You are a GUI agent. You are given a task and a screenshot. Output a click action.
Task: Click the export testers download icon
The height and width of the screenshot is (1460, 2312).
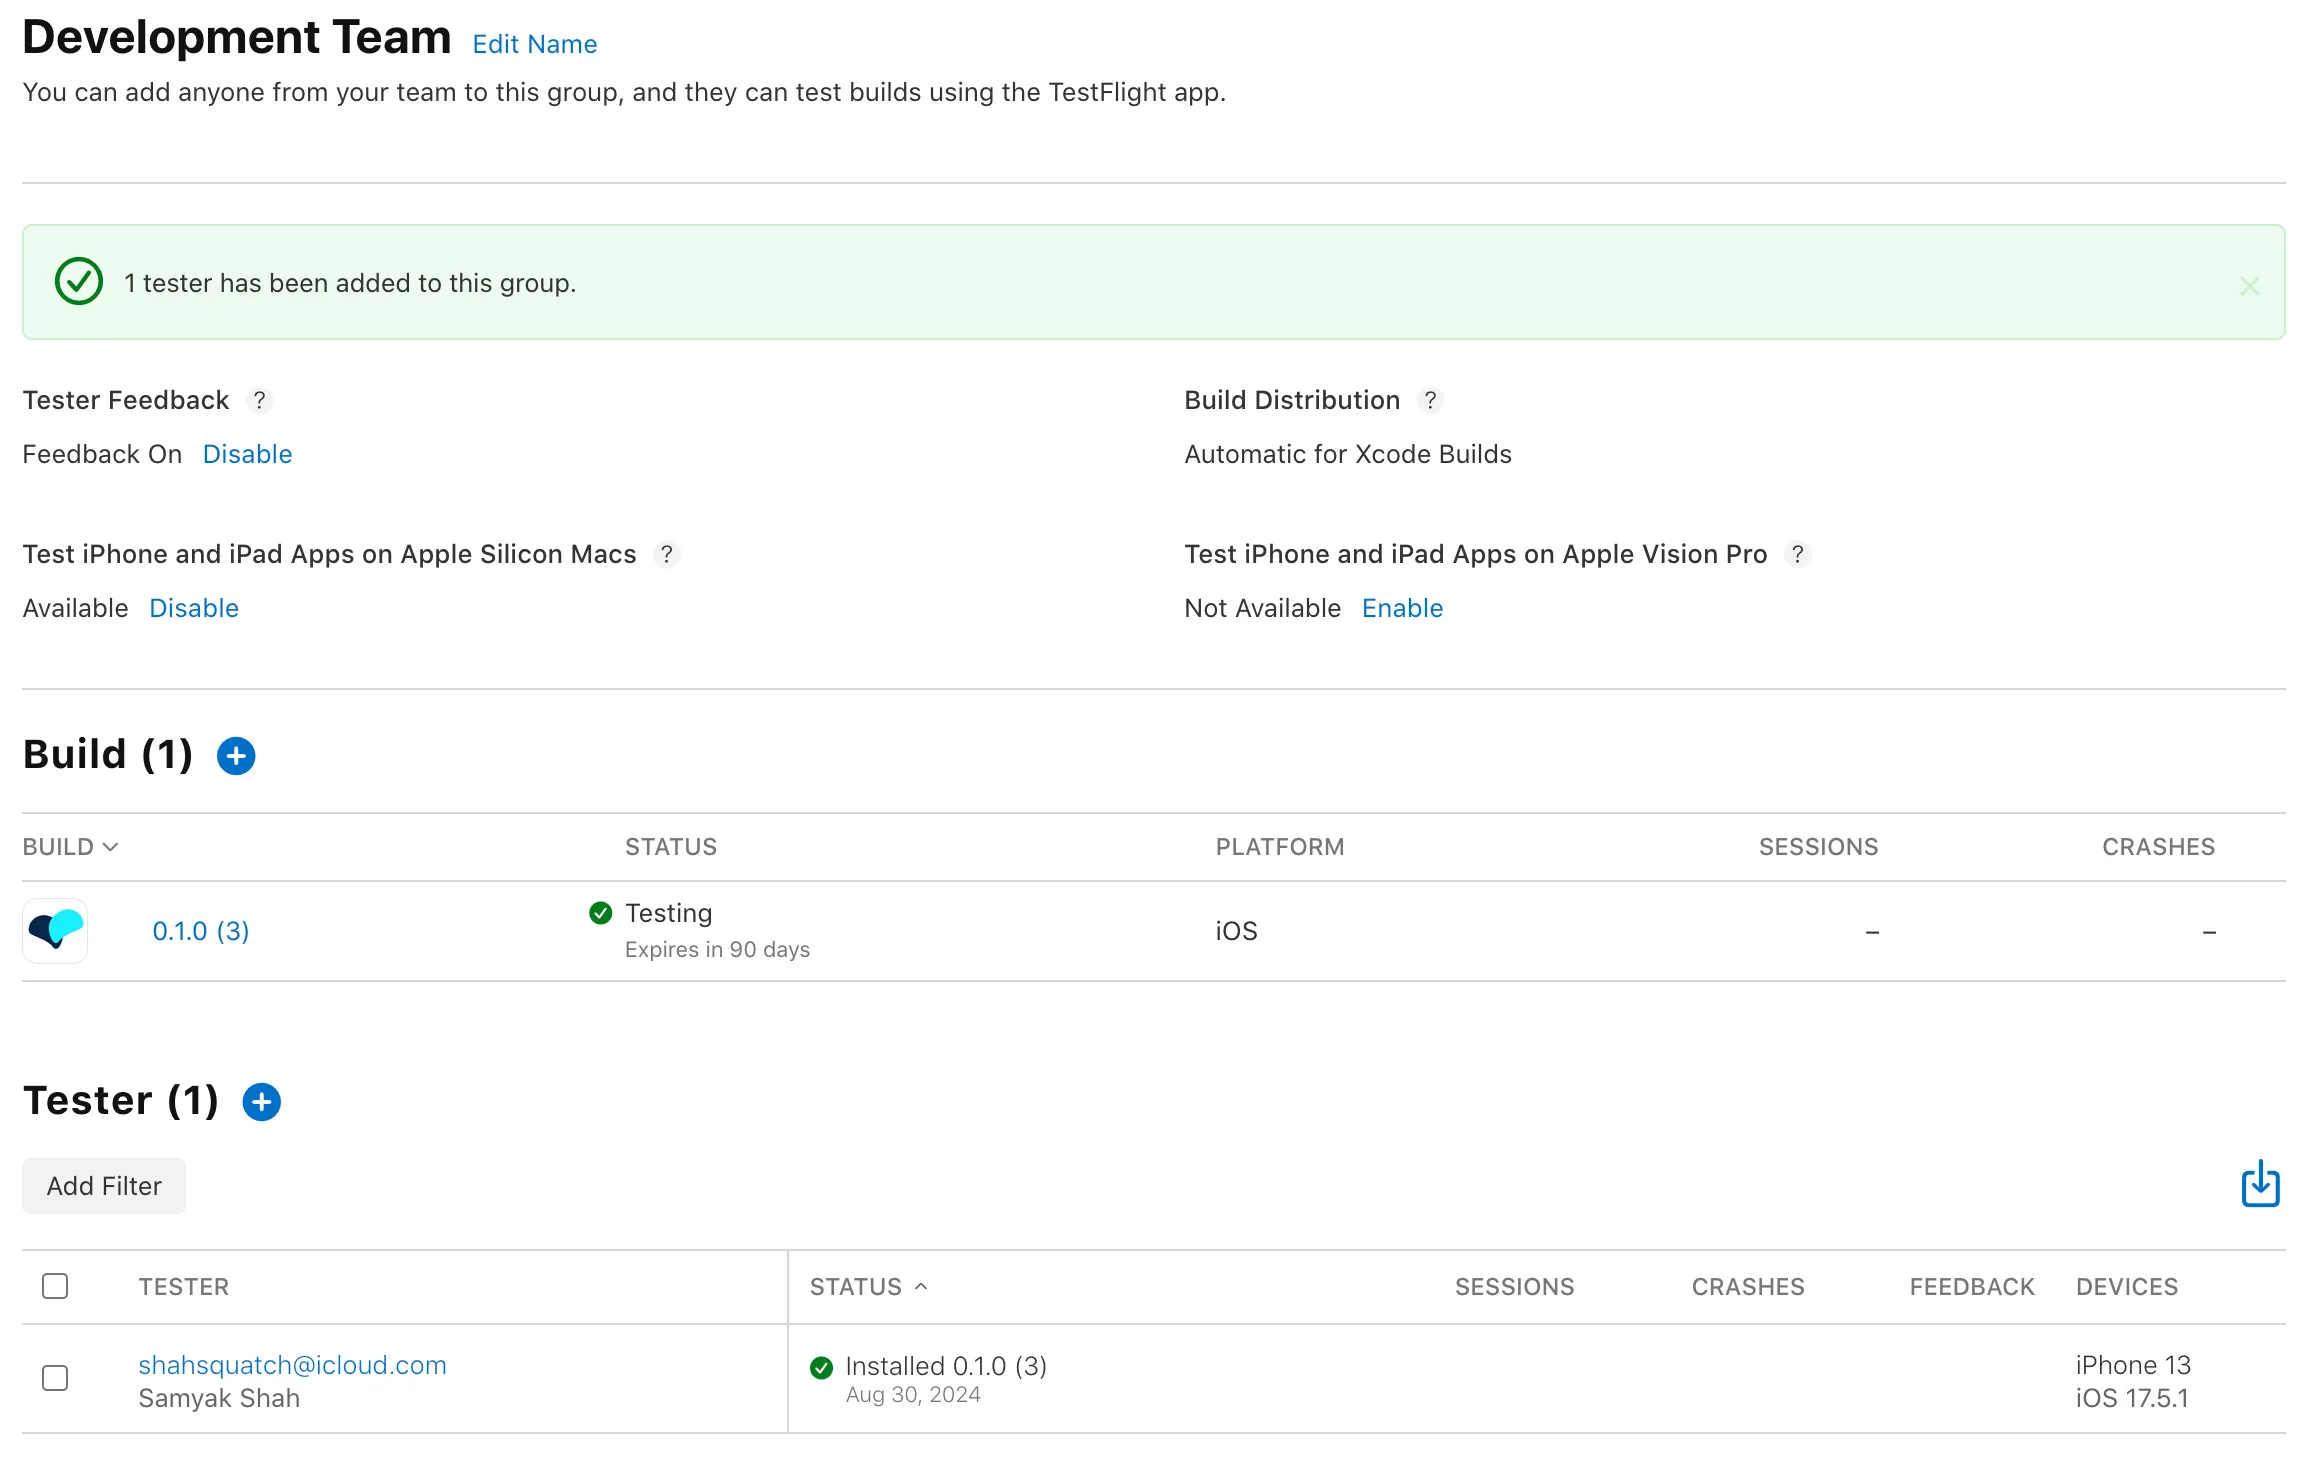point(2260,1185)
